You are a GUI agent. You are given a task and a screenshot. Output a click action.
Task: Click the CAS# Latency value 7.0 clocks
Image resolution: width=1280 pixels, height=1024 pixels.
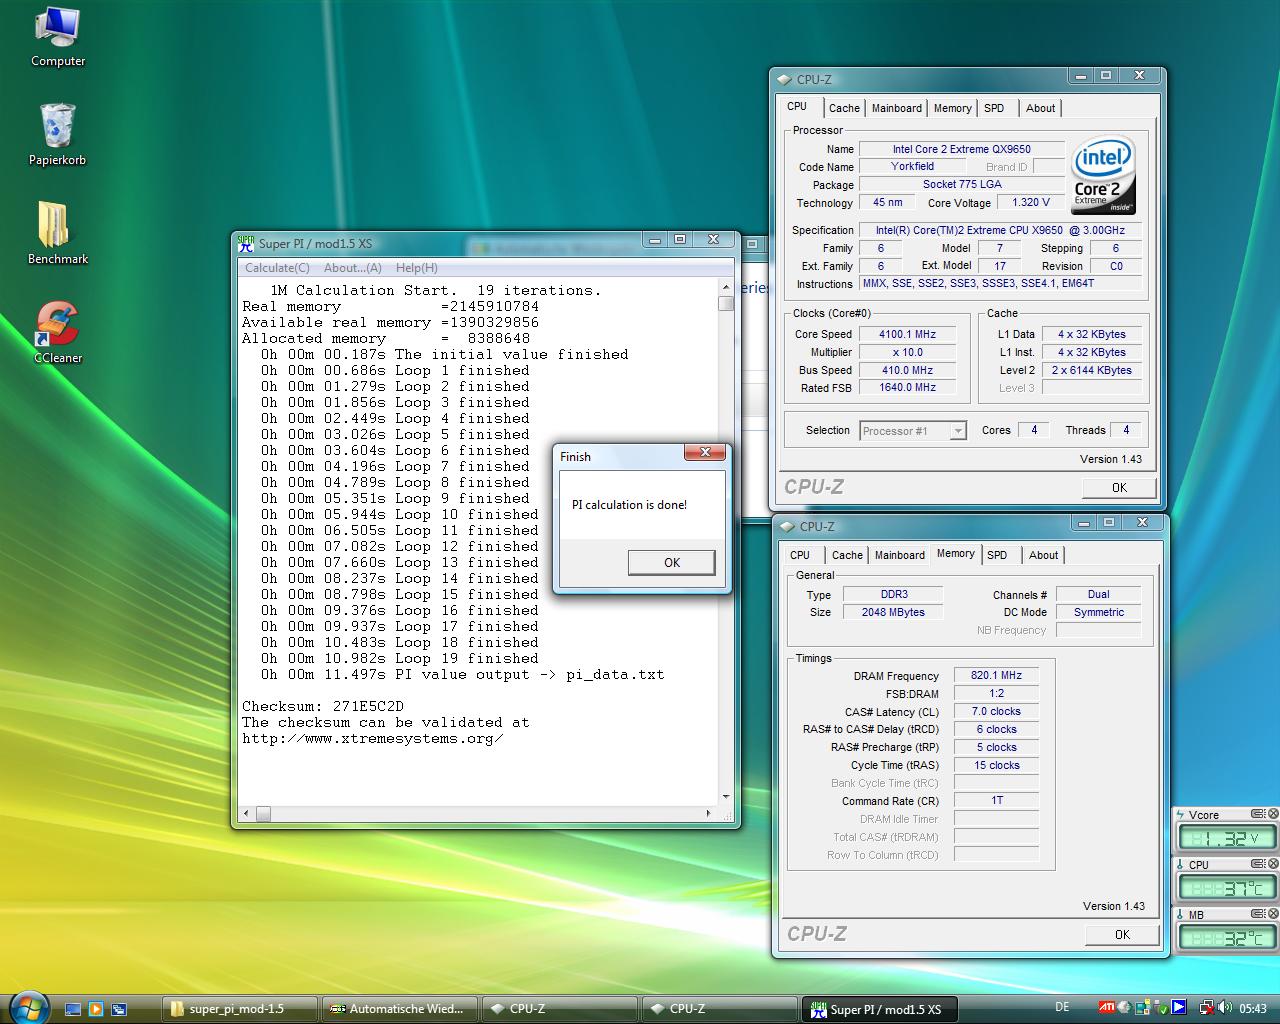[x=996, y=711]
